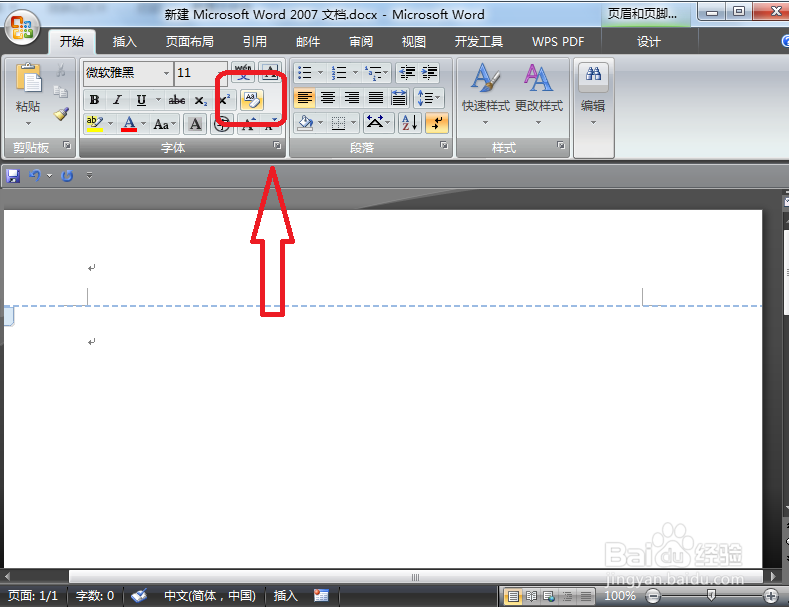Click the Zoom Out minus button

[653, 596]
